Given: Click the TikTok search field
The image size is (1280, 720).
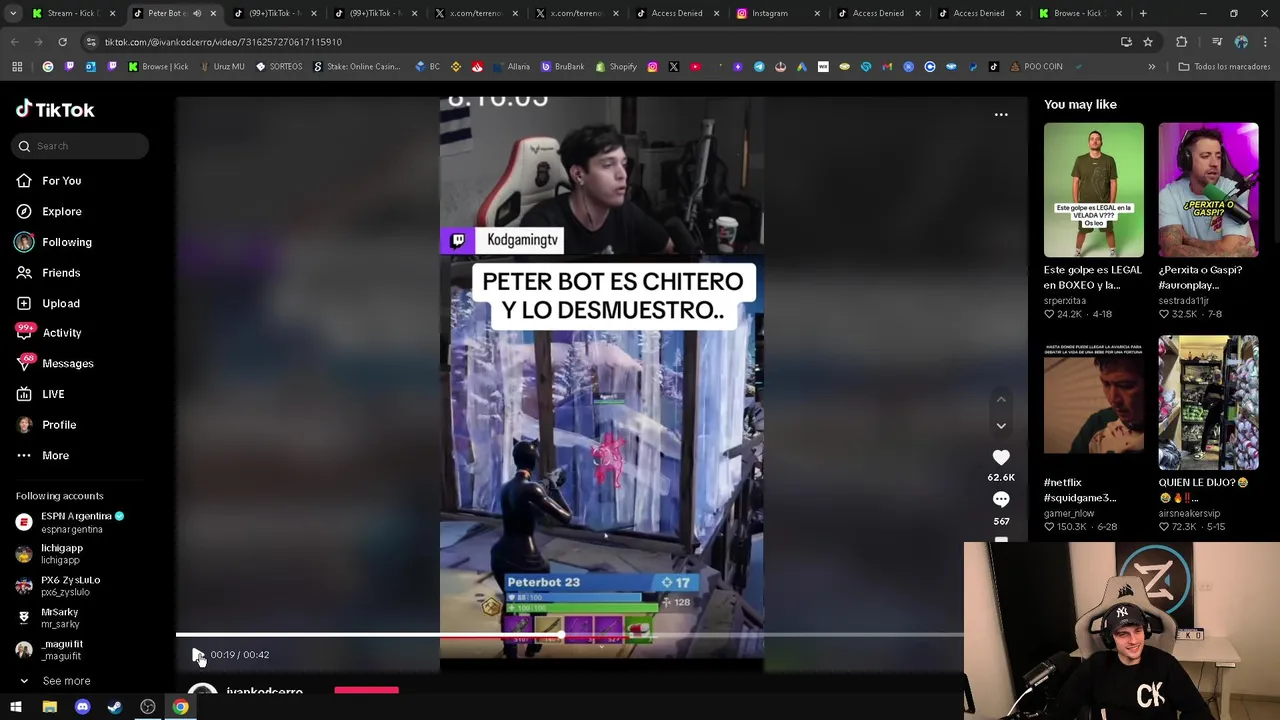Looking at the screenshot, I should pos(81,146).
